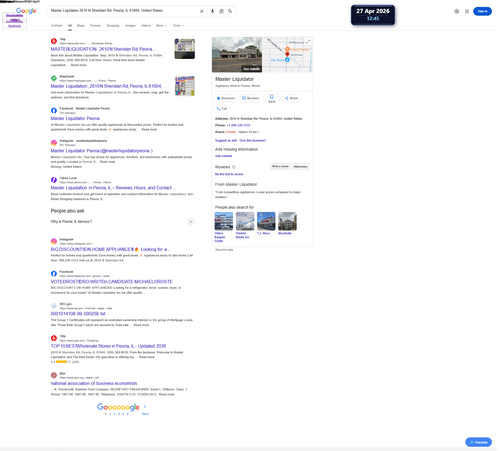Expand the map with the fullscreen icon

tap(308, 42)
